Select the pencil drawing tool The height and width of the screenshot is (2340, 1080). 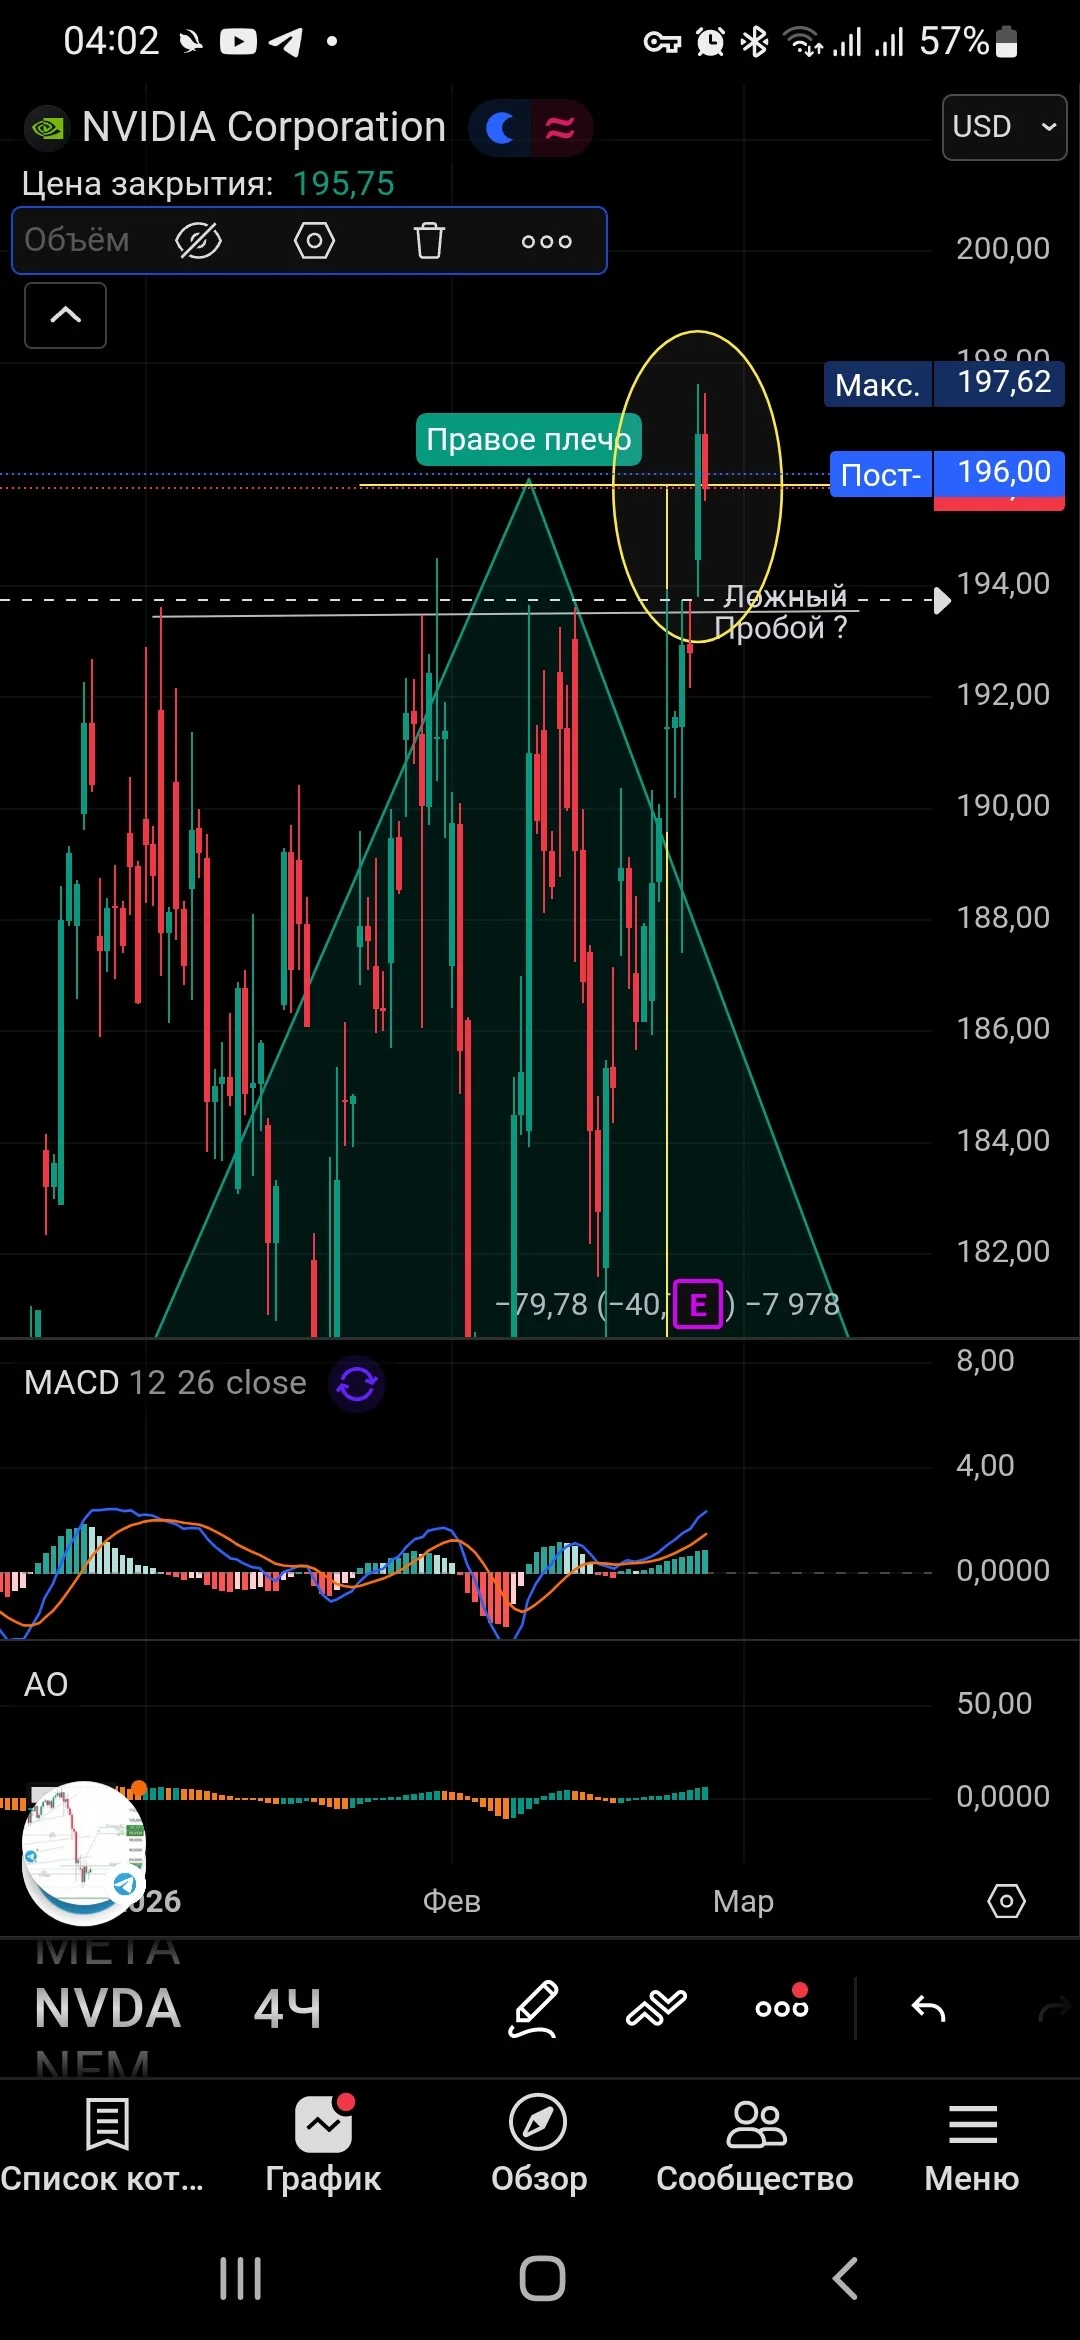533,2008
